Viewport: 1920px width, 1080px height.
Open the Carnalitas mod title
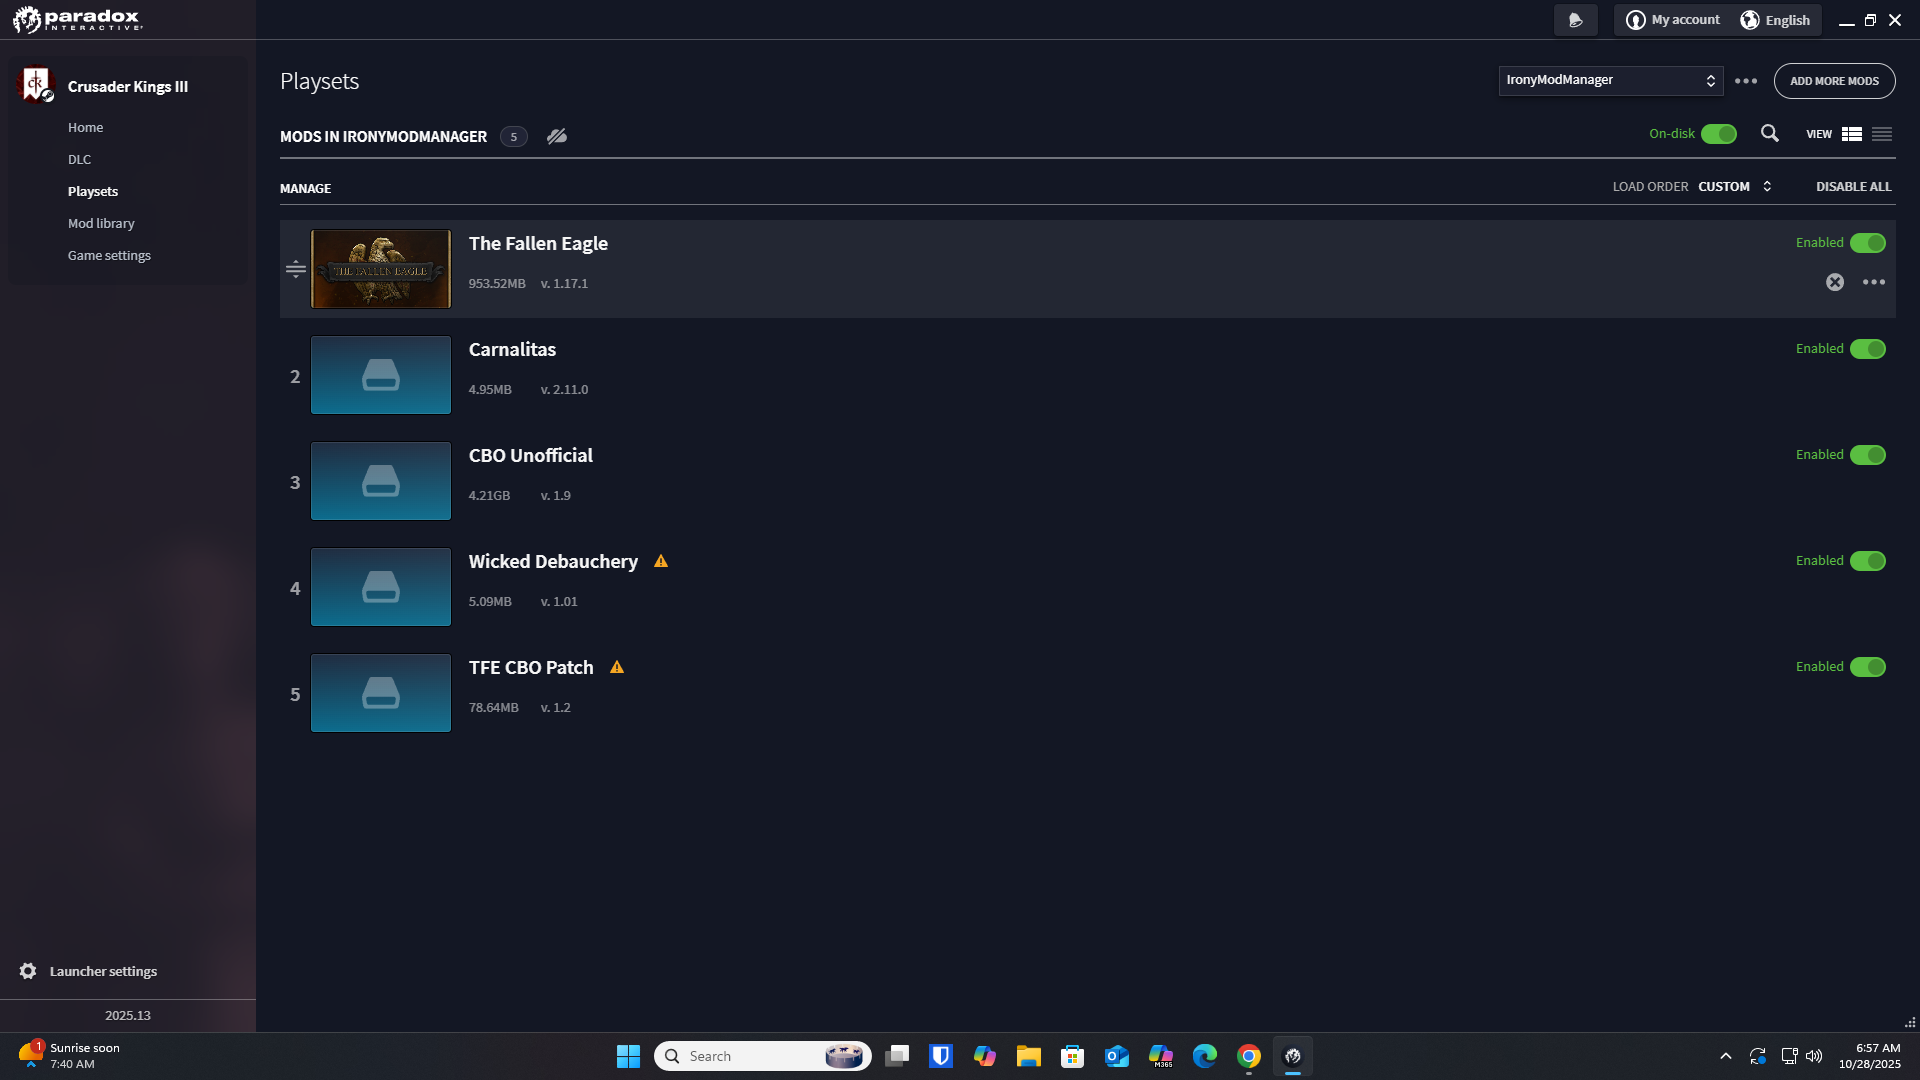[x=512, y=350]
